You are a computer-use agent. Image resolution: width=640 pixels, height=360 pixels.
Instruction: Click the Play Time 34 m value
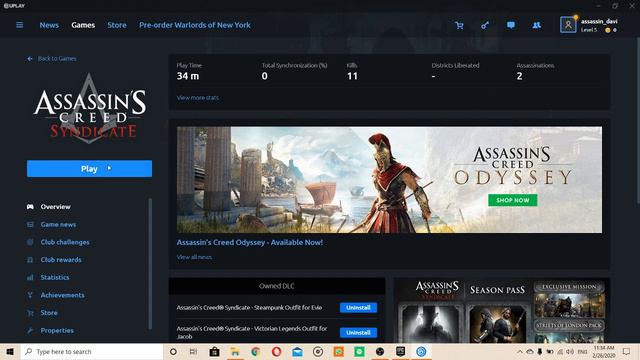click(x=188, y=76)
